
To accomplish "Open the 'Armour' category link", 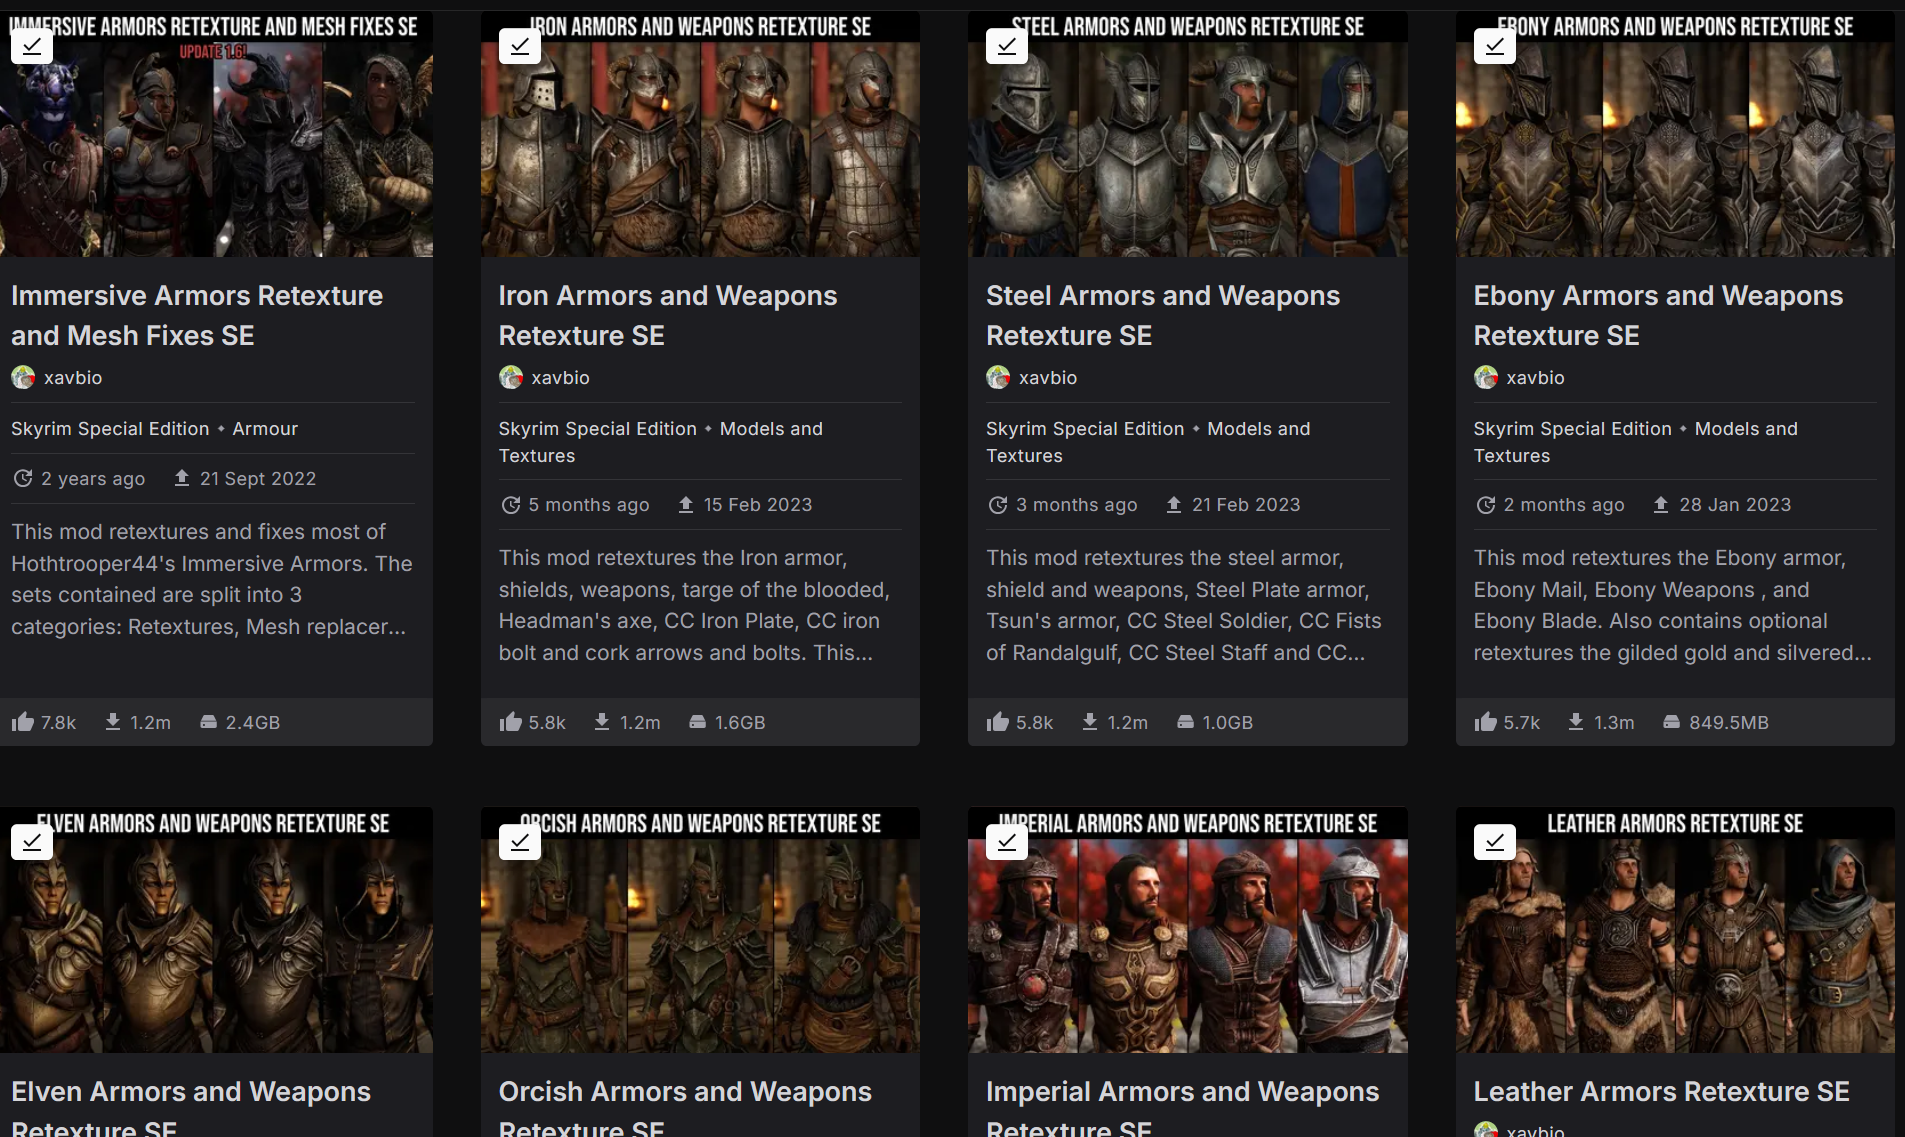I will 265,428.
